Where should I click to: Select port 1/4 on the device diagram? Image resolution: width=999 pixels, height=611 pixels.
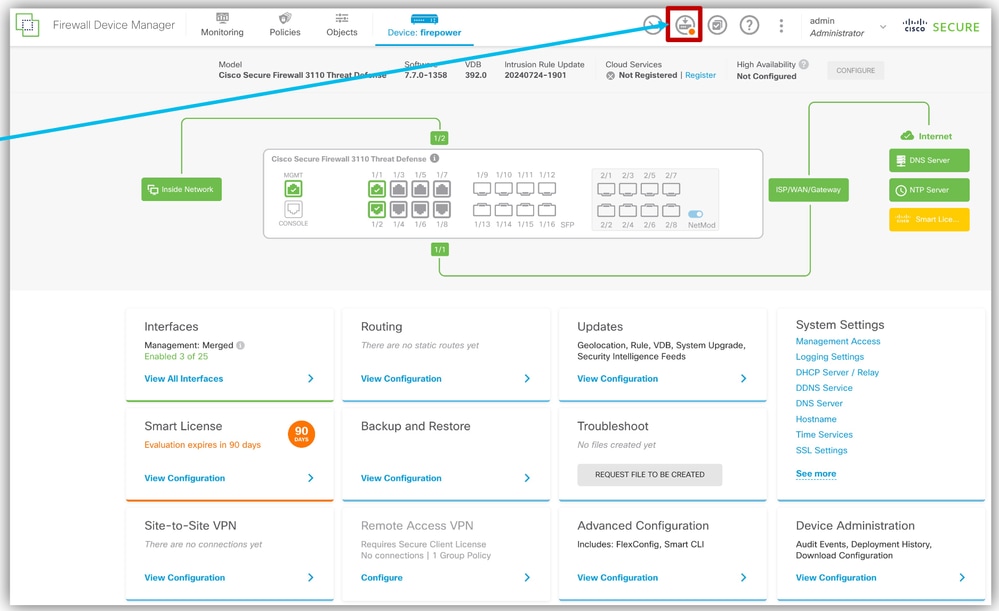(399, 209)
